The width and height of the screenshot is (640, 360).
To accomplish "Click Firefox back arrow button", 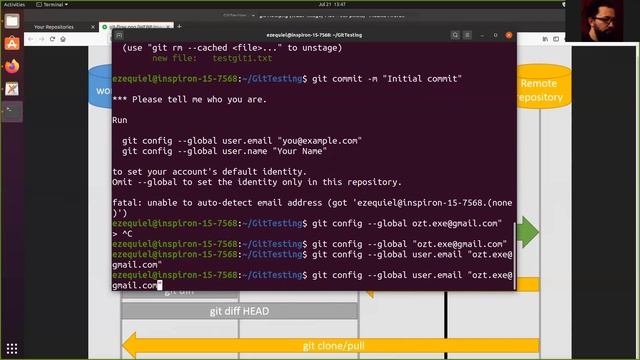I will pyautogui.click(x=31, y=39).
